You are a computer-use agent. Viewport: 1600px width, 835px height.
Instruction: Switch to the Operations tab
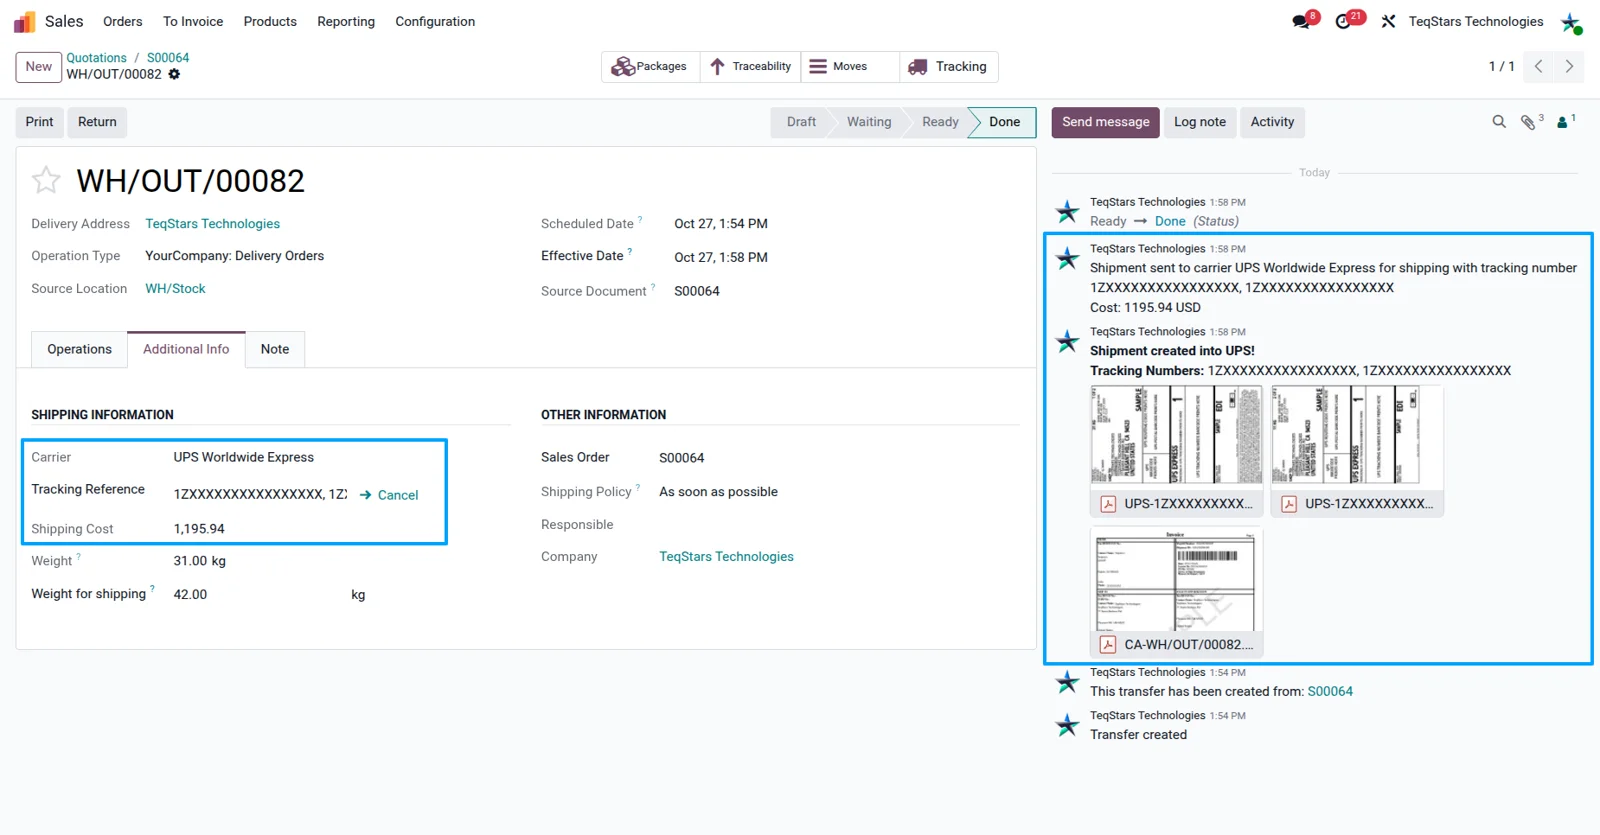pos(80,349)
